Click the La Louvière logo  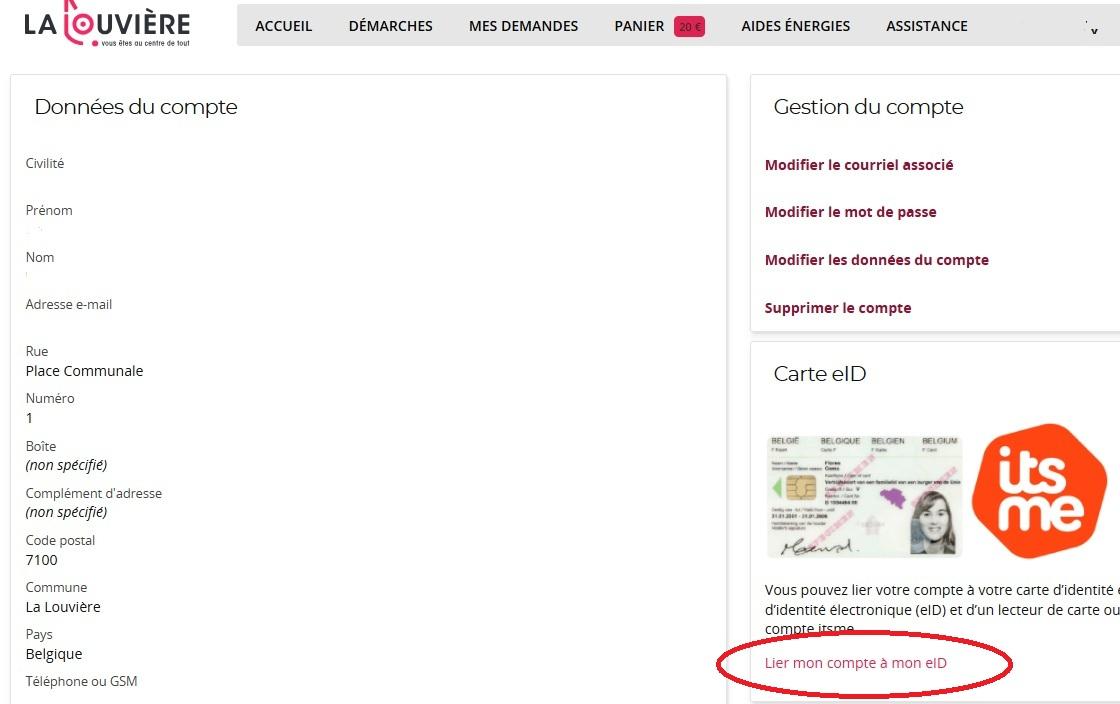(107, 24)
